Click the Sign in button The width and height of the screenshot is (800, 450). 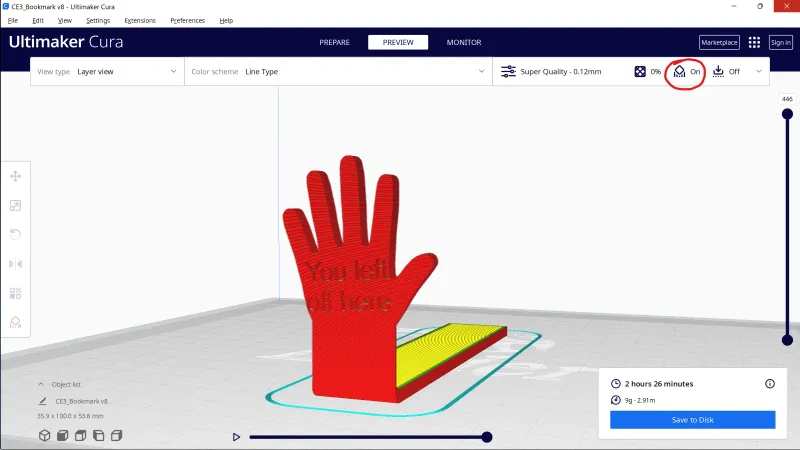781,42
